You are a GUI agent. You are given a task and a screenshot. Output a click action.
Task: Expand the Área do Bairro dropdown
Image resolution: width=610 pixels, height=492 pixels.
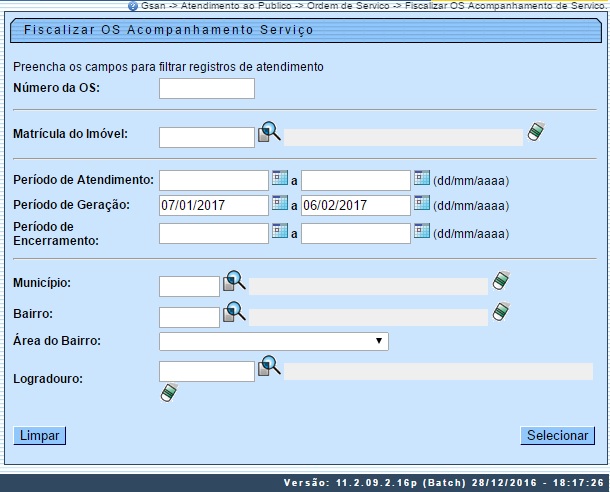274,341
